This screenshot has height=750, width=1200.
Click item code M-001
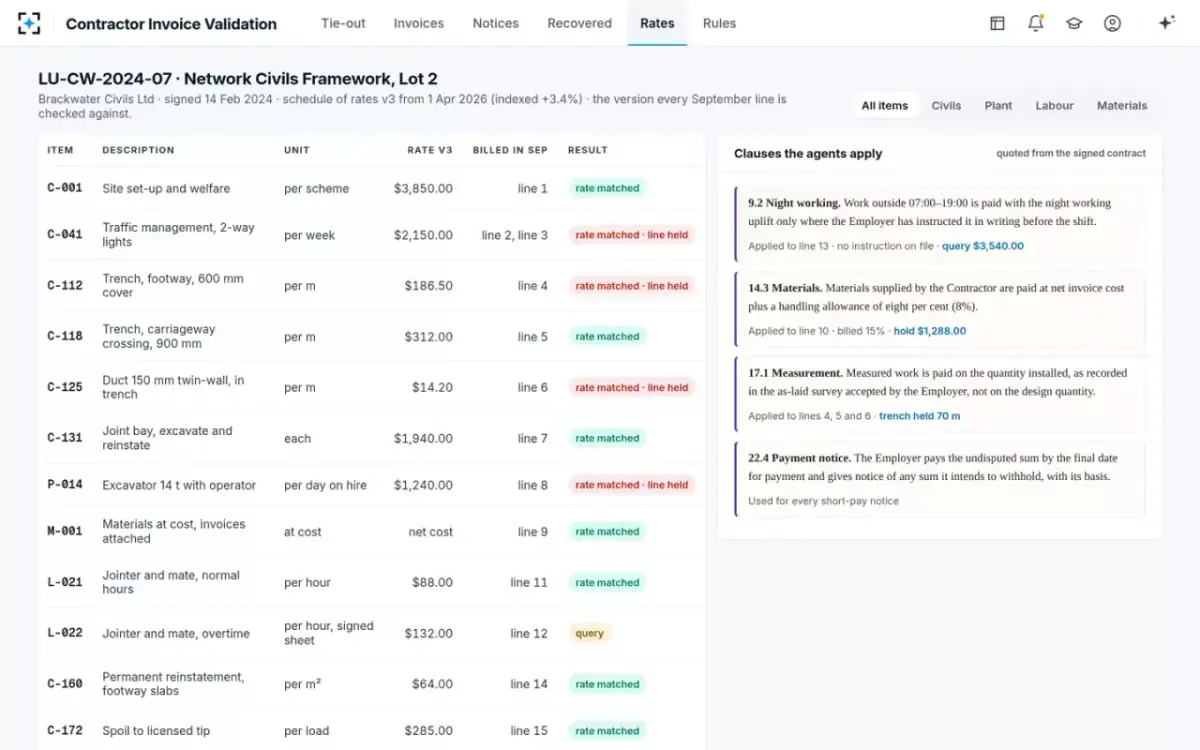pyautogui.click(x=65, y=532)
